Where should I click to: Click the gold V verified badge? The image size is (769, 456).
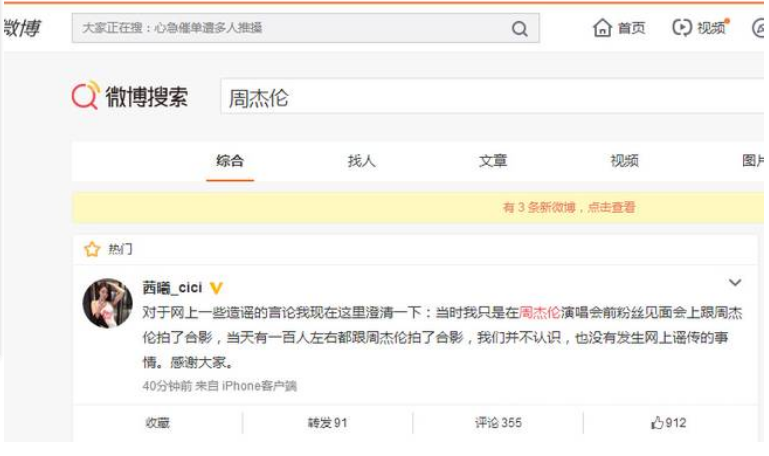[x=216, y=288]
